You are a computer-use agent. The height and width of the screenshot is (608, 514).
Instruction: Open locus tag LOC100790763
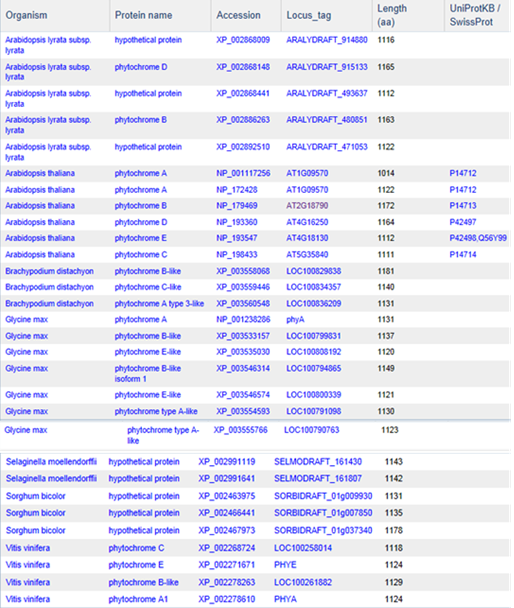[x=311, y=430]
